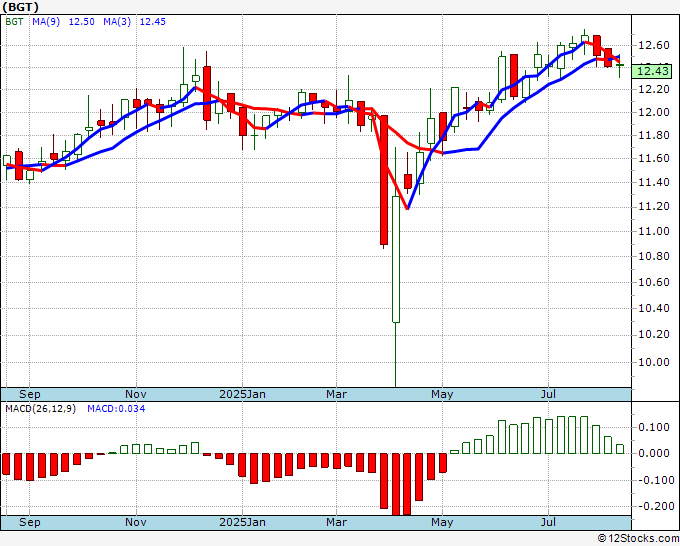Screen dimensions: 680x546
Task: Select the 11.60 price axis label
Action: (654, 158)
